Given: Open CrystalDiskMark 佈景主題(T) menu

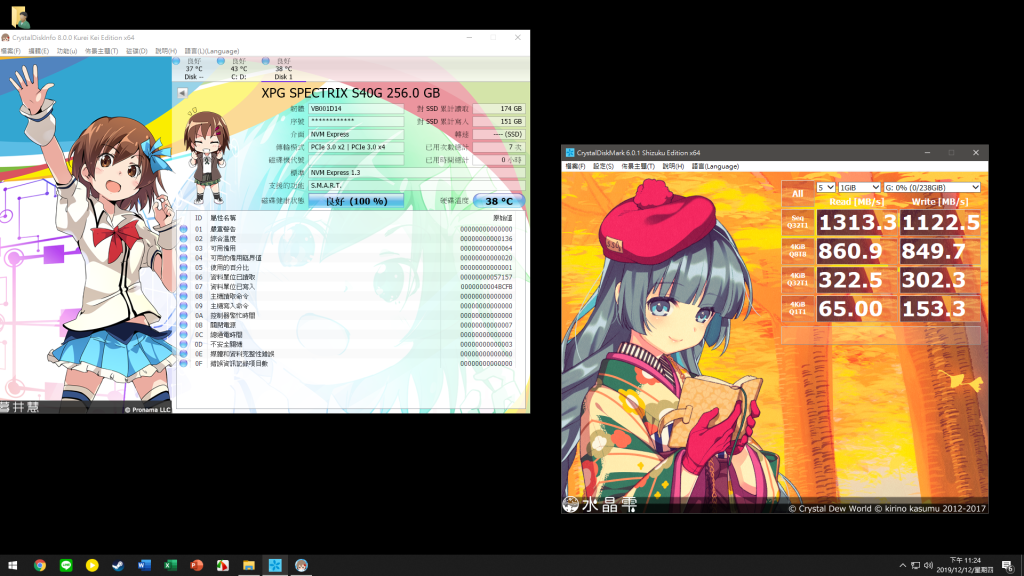Looking at the screenshot, I should click(x=637, y=167).
